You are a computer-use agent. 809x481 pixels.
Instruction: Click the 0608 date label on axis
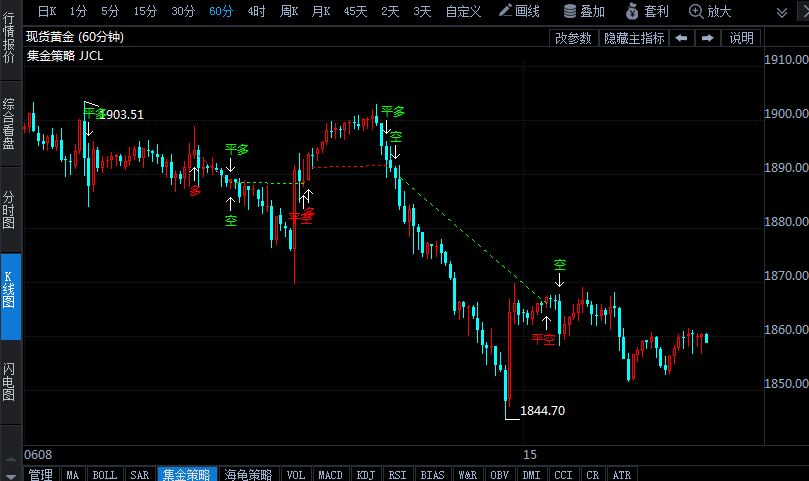38,455
